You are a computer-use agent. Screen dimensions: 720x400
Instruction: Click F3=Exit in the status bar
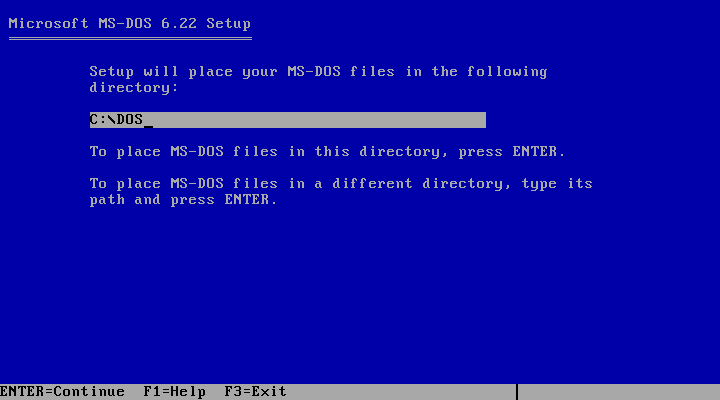[255, 392]
